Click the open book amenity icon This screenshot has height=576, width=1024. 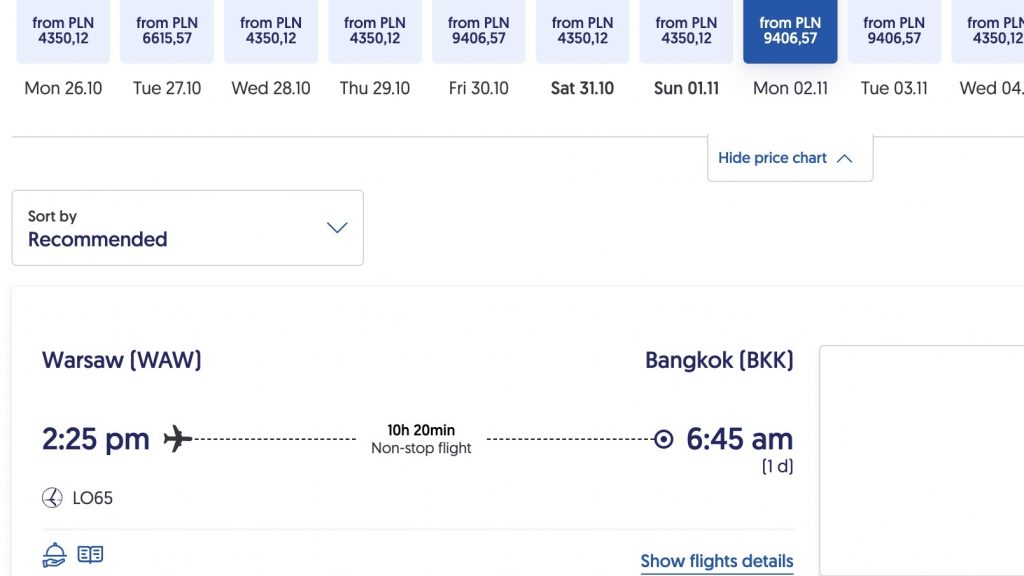click(90, 554)
